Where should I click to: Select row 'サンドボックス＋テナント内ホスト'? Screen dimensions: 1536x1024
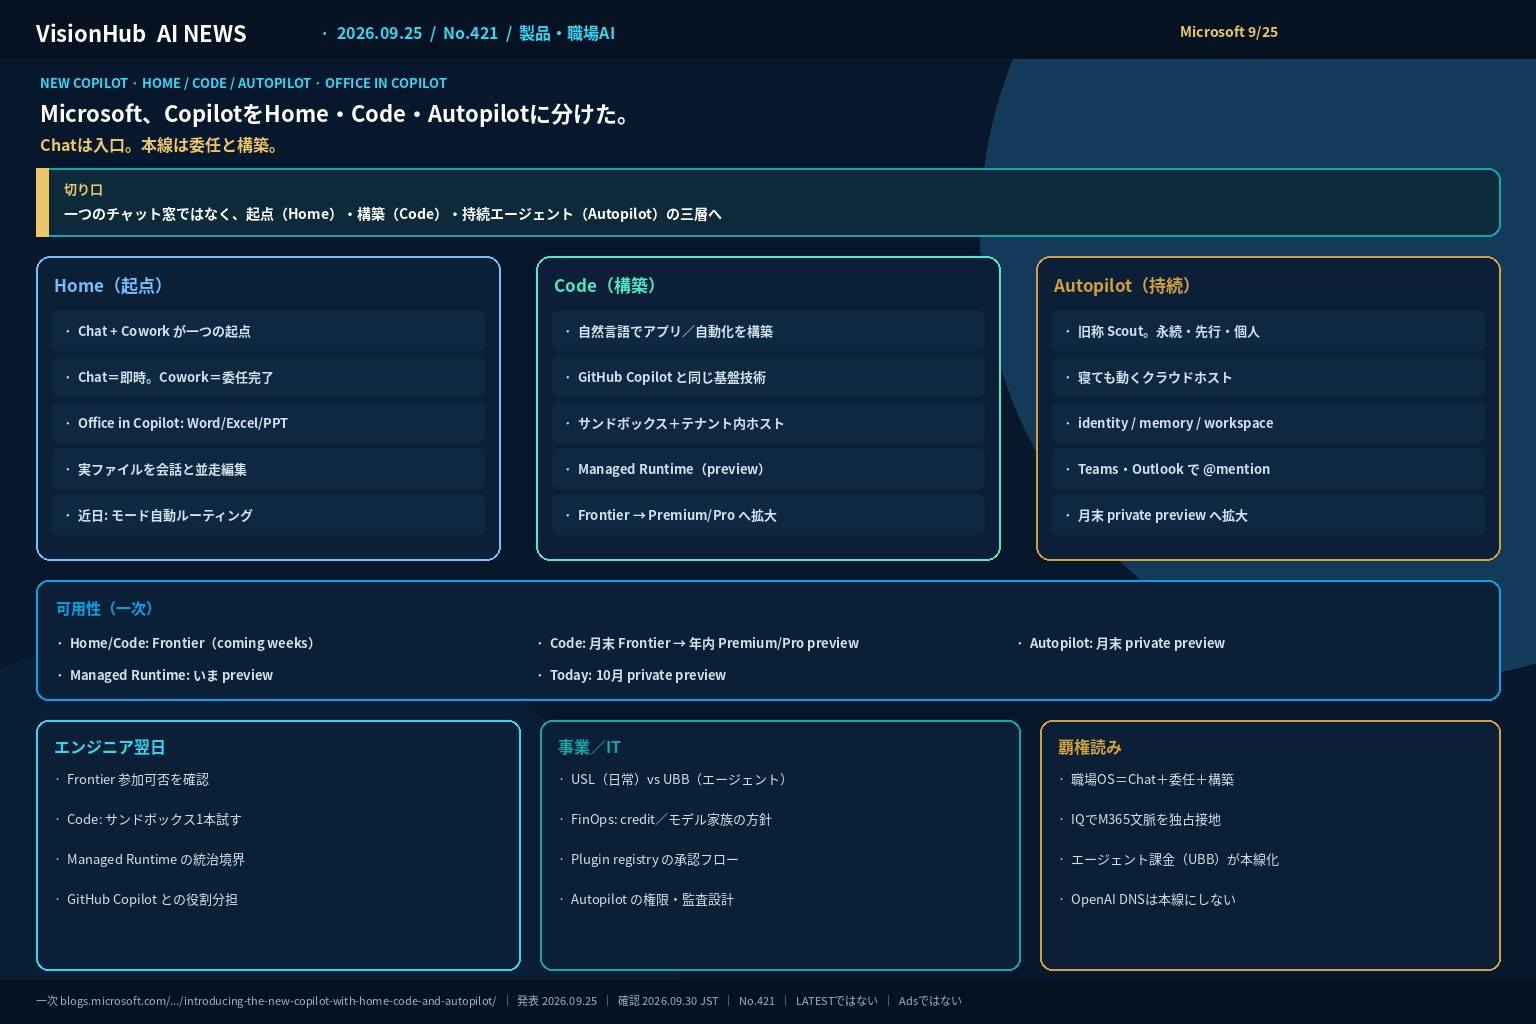pyautogui.click(x=768, y=423)
